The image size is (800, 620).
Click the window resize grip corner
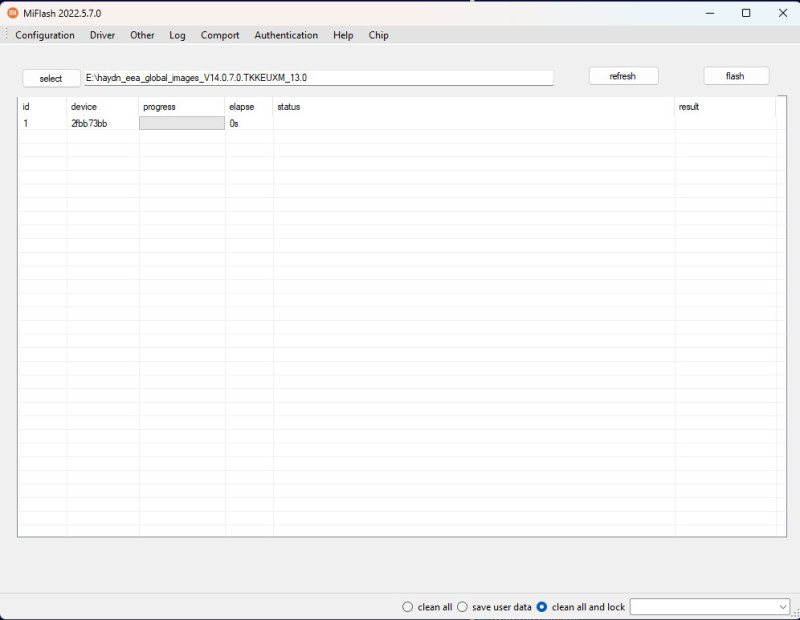pos(795,615)
